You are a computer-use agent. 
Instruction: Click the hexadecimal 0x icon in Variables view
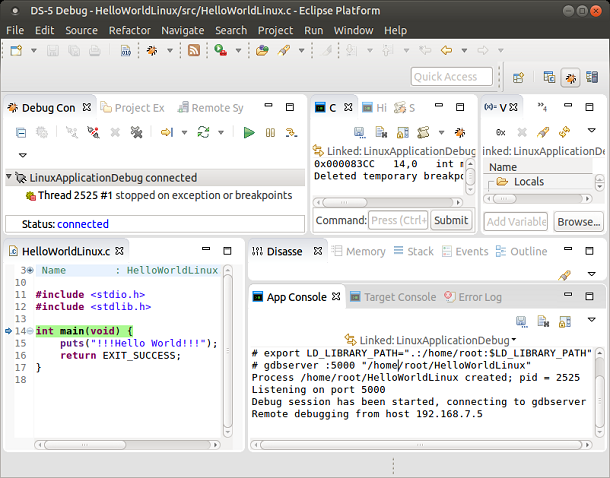click(x=501, y=132)
